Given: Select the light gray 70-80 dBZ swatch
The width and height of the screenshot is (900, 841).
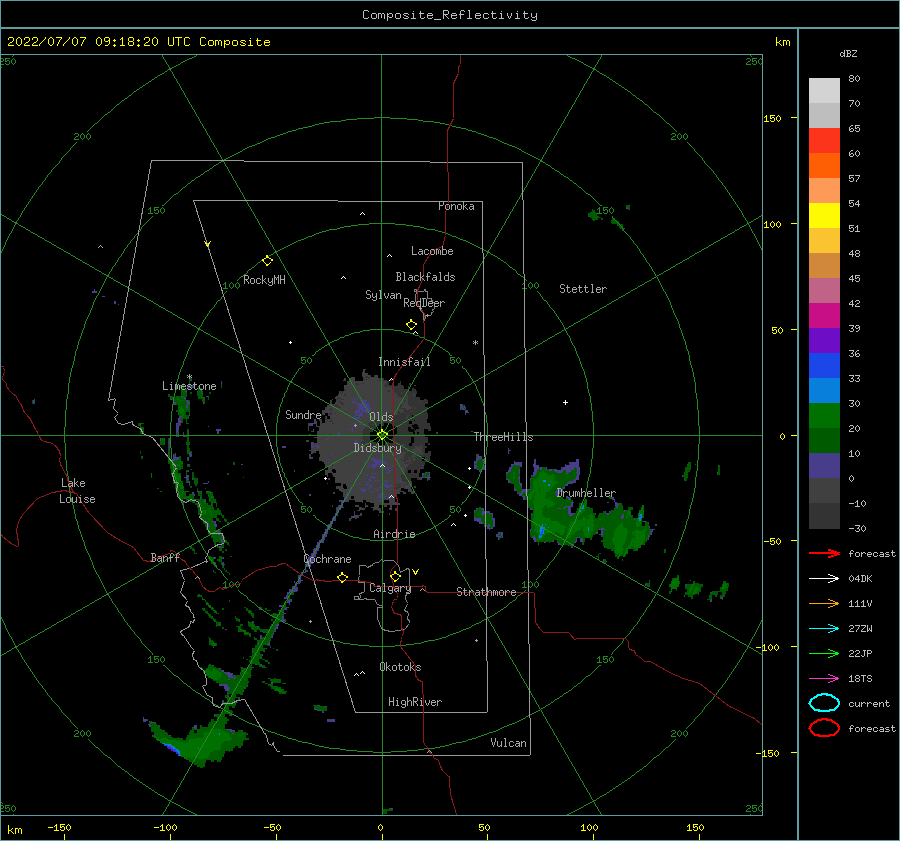Looking at the screenshot, I should [x=824, y=90].
